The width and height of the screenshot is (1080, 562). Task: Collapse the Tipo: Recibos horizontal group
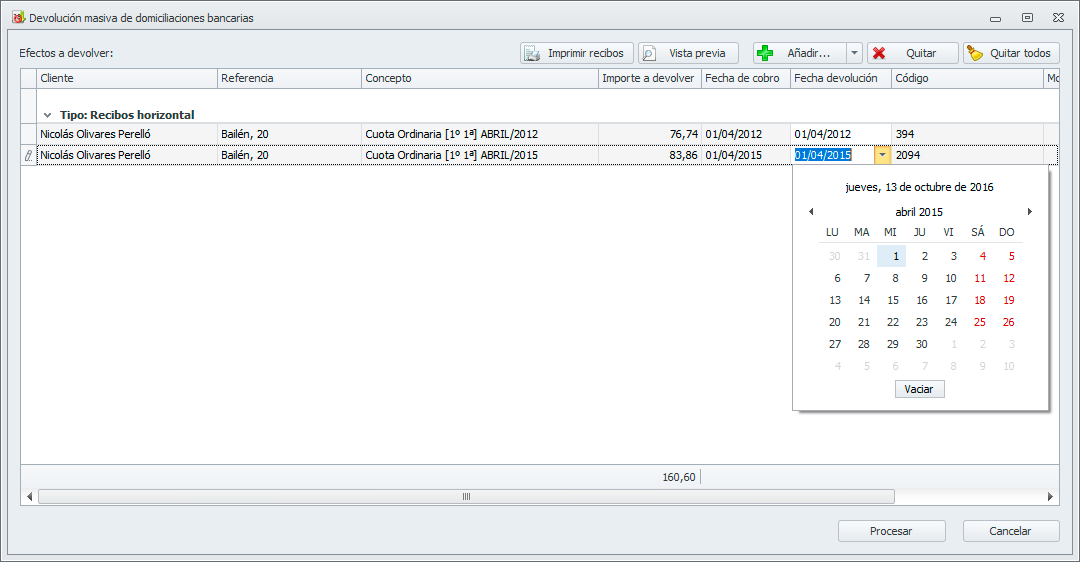pos(48,115)
